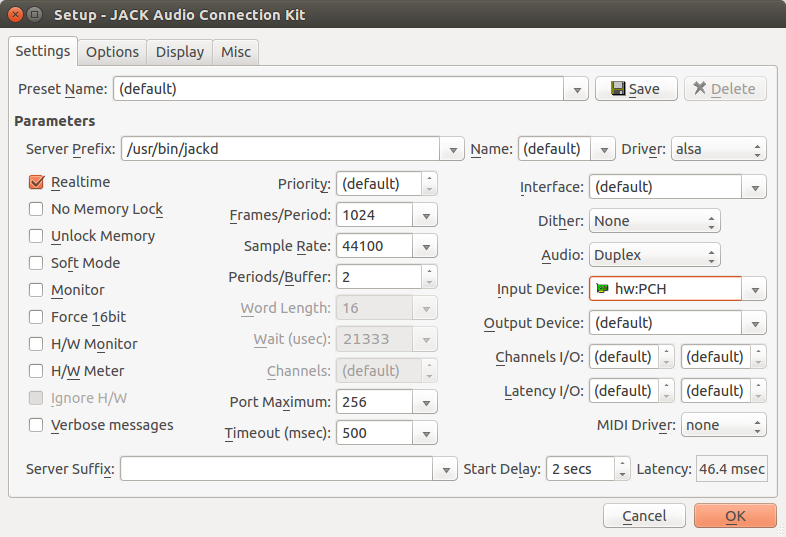Enable Verbose messages
The image size is (786, 537).
tap(36, 425)
